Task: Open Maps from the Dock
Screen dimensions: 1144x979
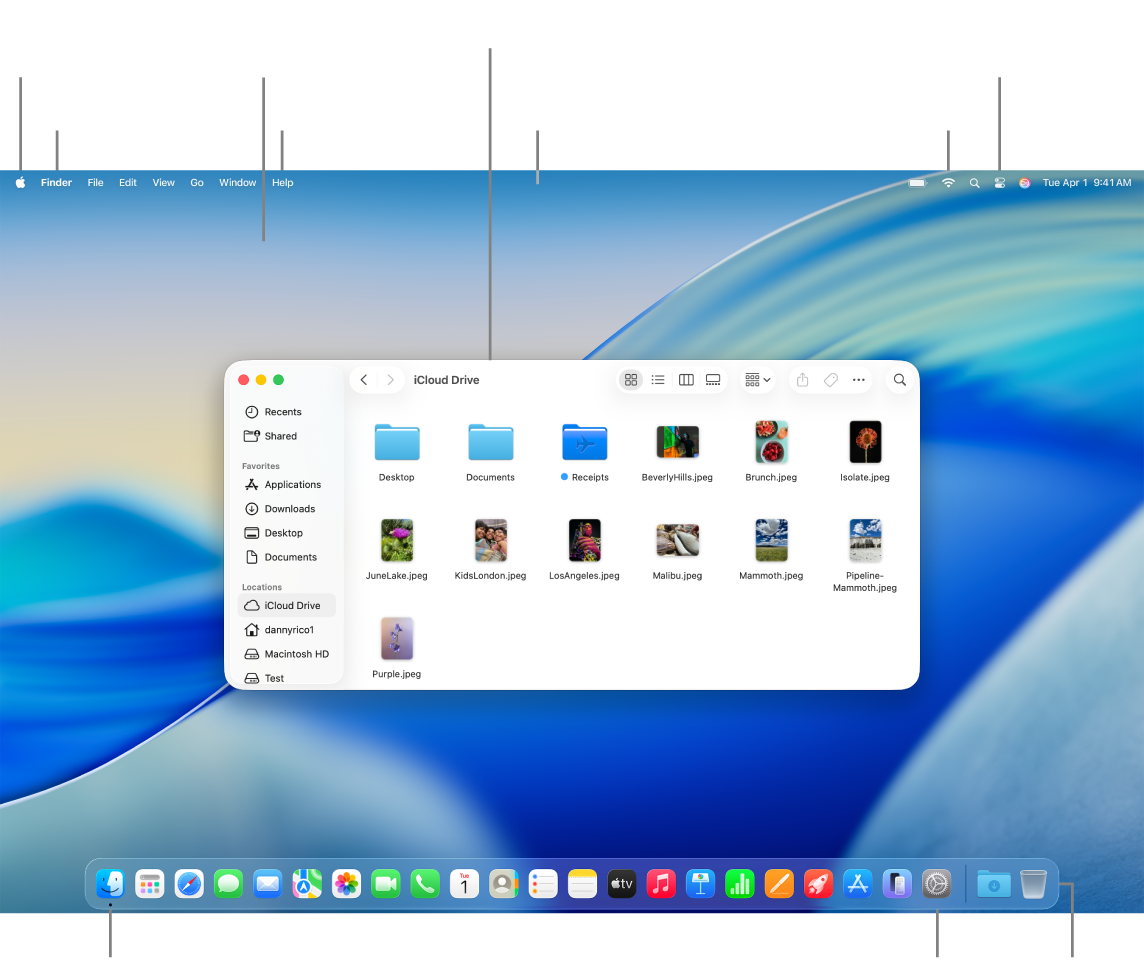Action: (307, 884)
